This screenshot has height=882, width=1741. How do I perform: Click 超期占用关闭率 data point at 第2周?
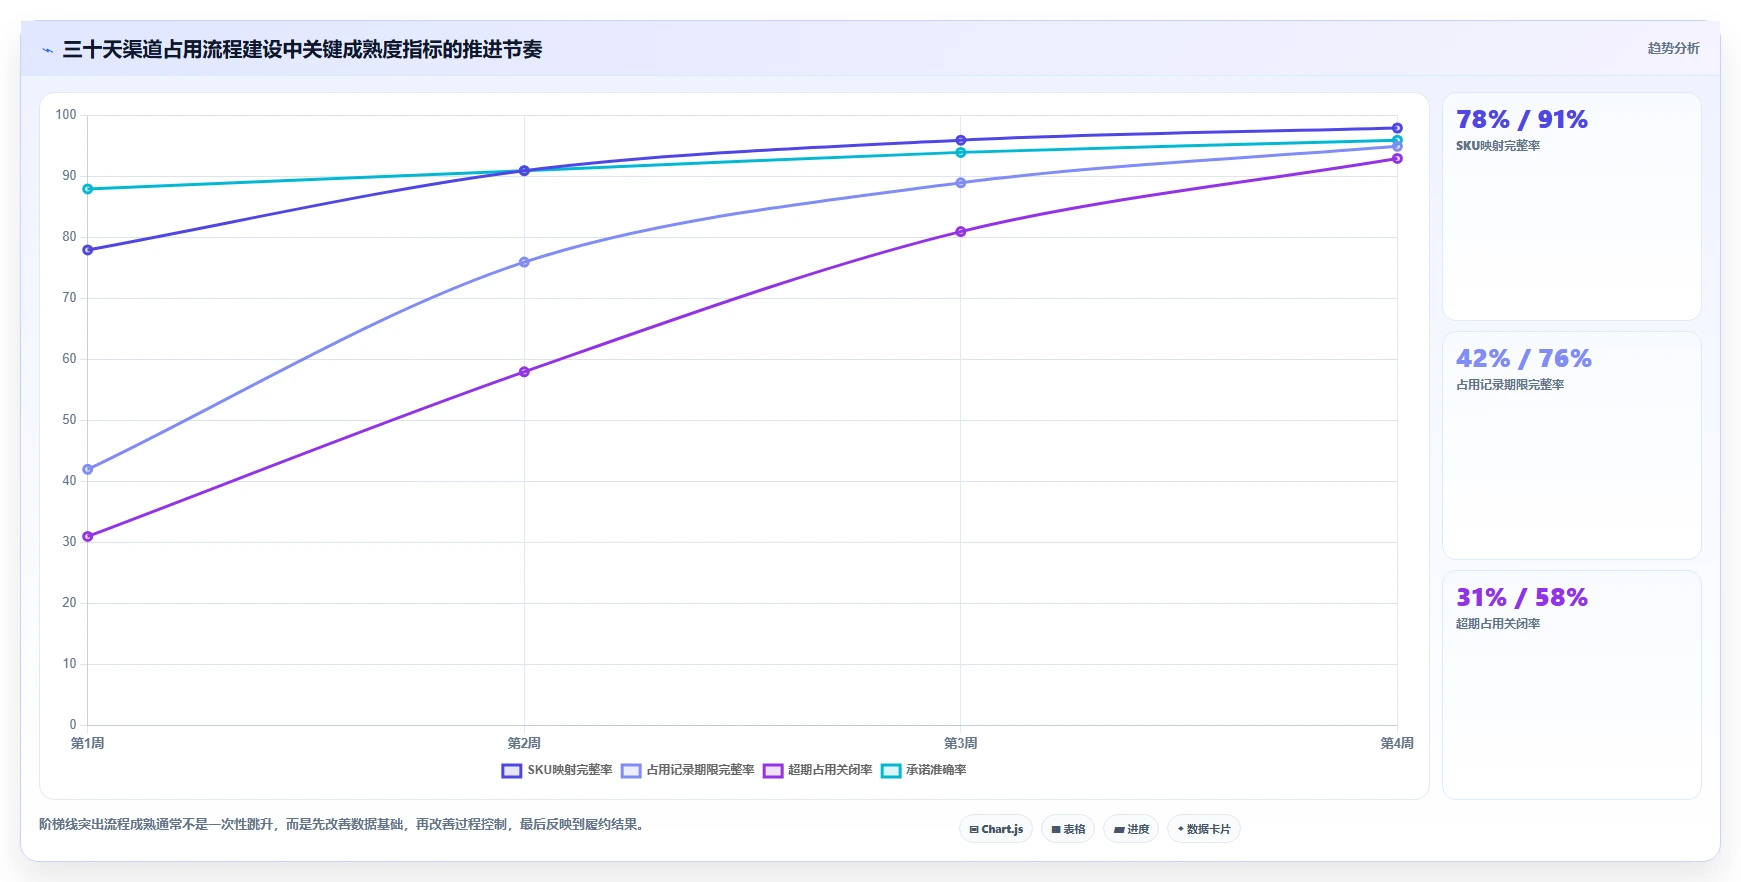point(524,372)
